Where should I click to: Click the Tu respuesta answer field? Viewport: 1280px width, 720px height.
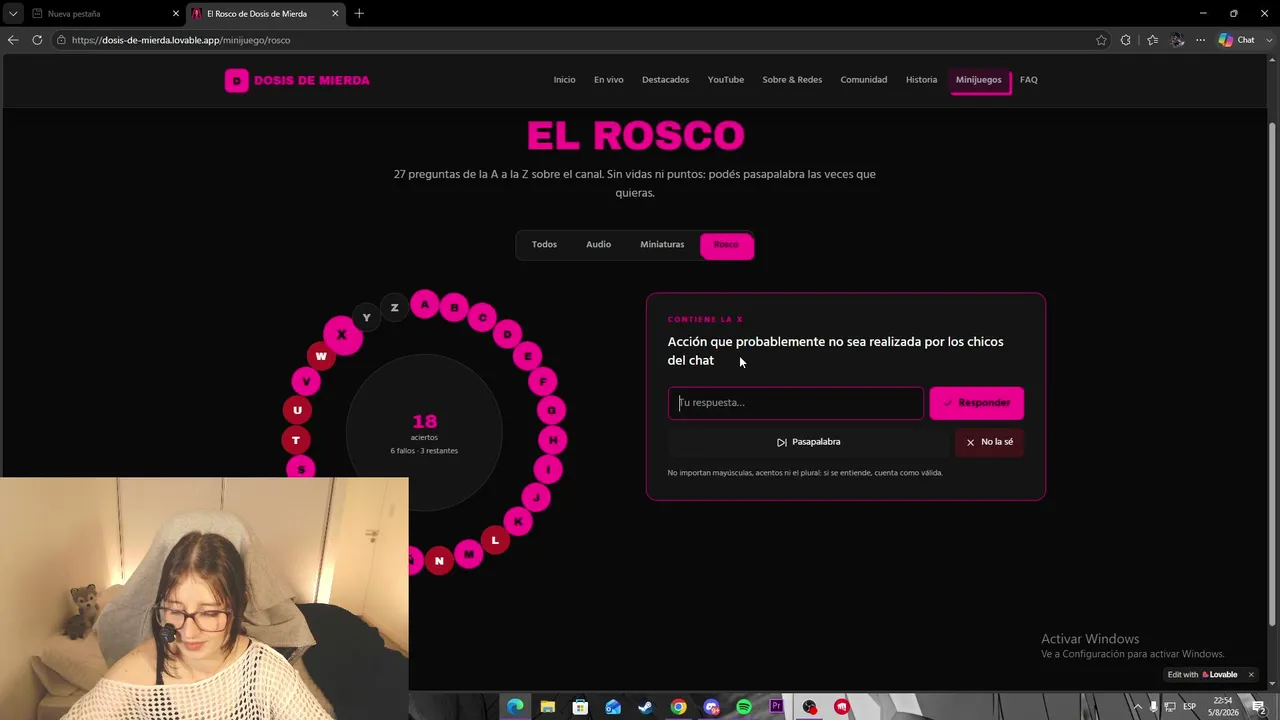click(x=796, y=403)
